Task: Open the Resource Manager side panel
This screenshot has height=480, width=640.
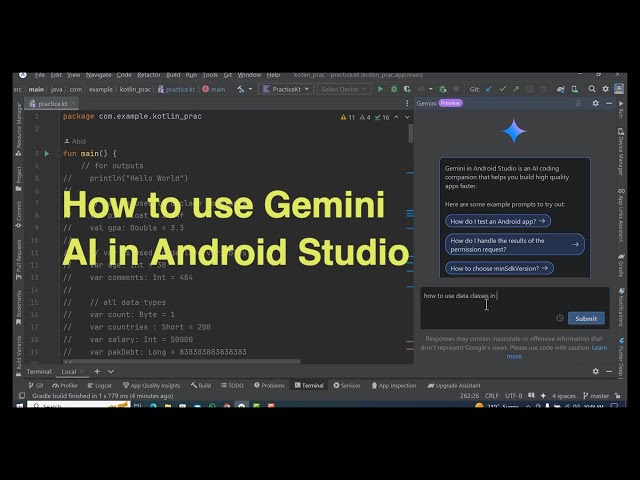Action: click(x=19, y=130)
